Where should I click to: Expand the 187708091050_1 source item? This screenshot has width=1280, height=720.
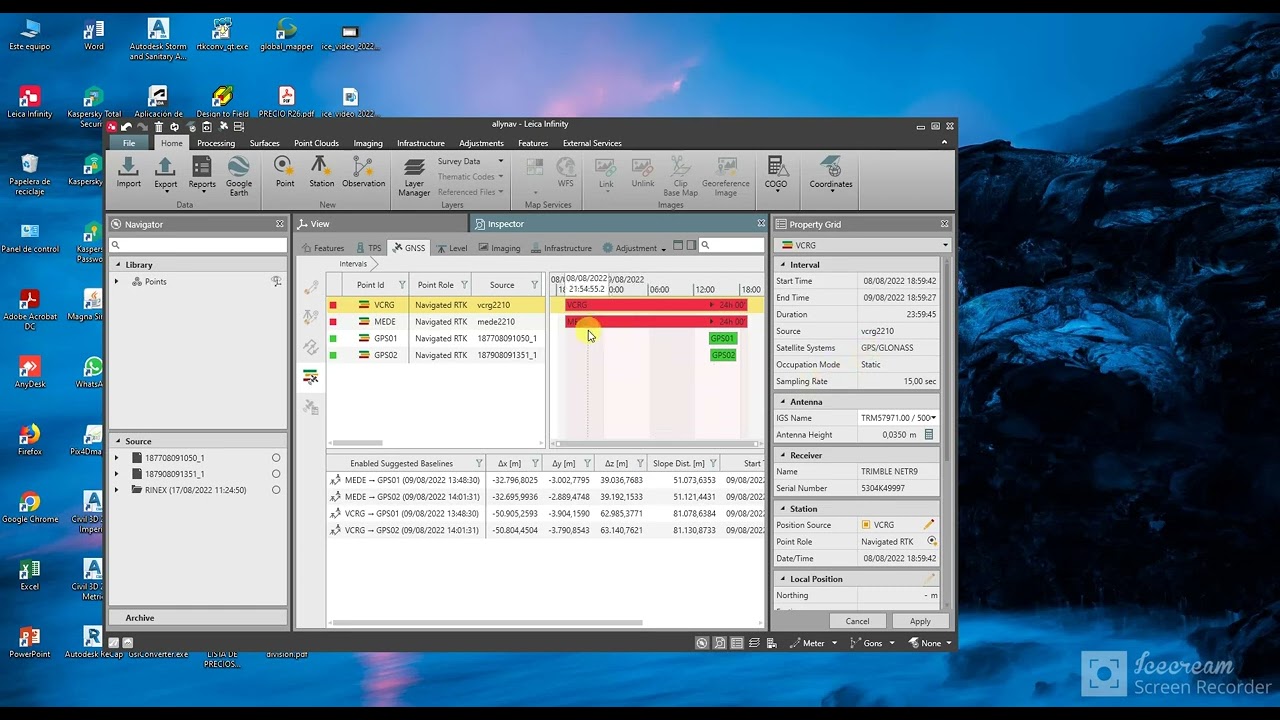click(x=117, y=458)
